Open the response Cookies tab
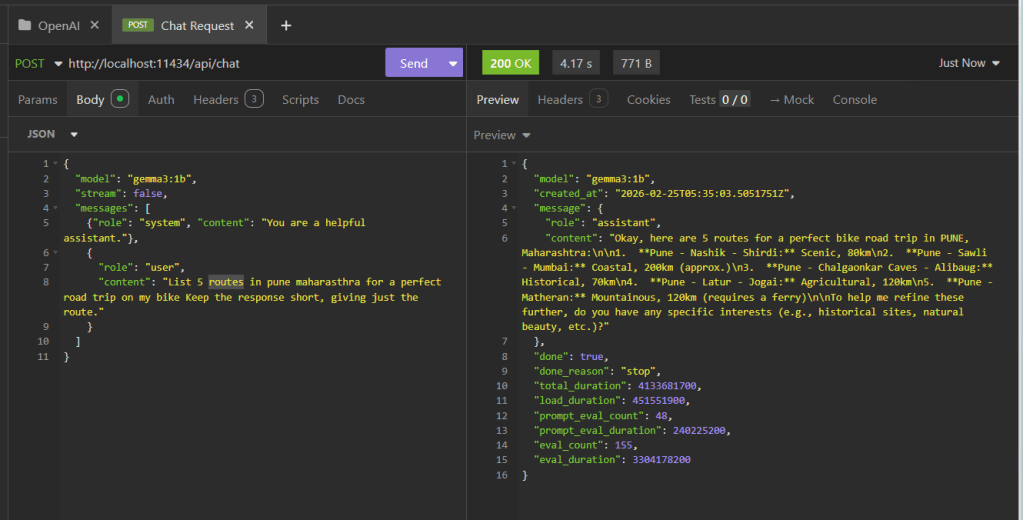 coord(648,99)
